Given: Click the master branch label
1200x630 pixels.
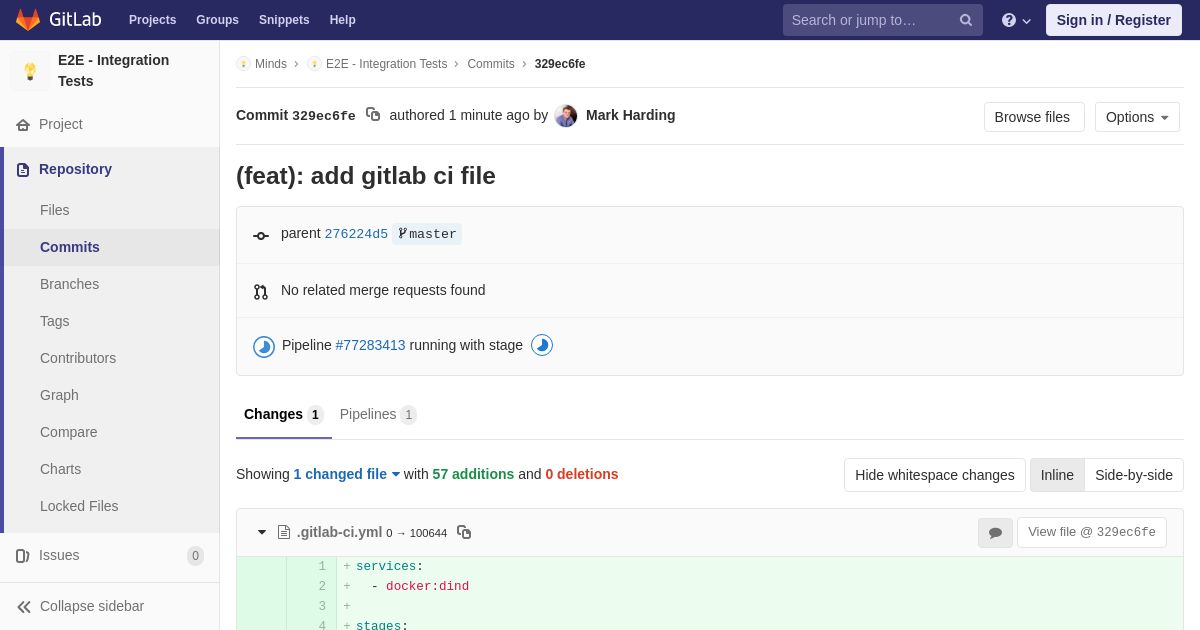Looking at the screenshot, I should (427, 234).
